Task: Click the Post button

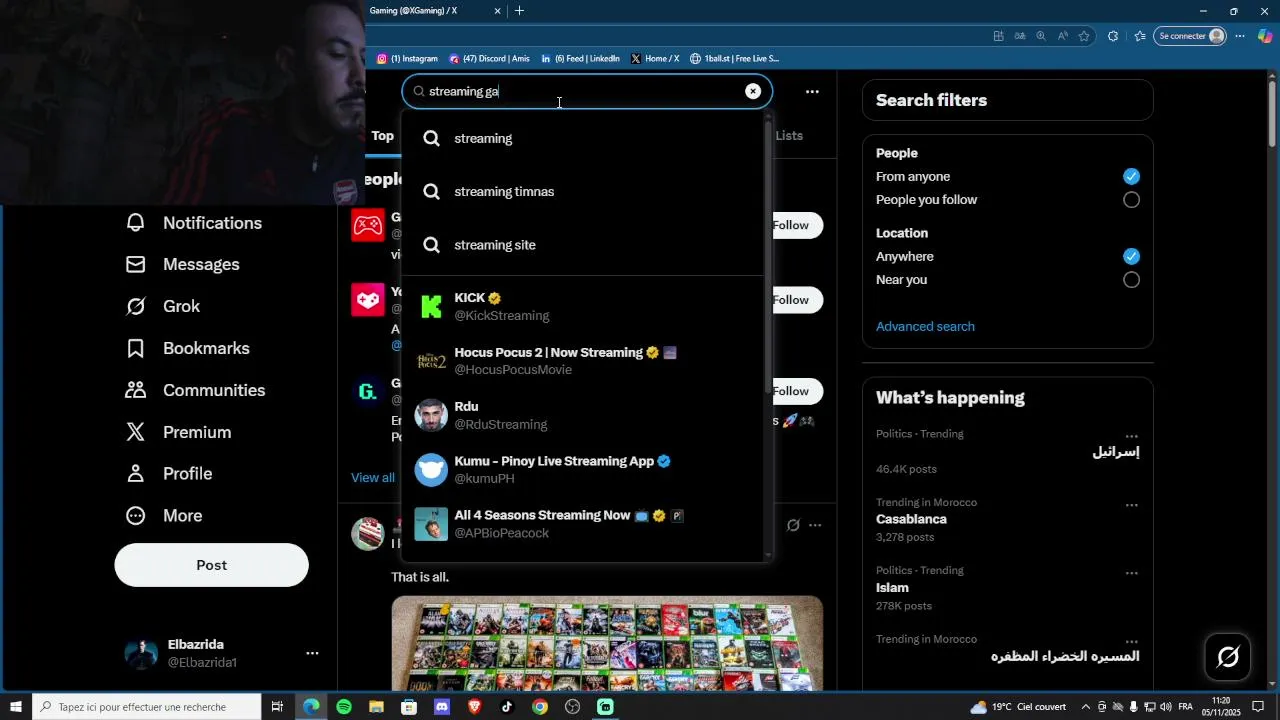Action: [x=211, y=565]
